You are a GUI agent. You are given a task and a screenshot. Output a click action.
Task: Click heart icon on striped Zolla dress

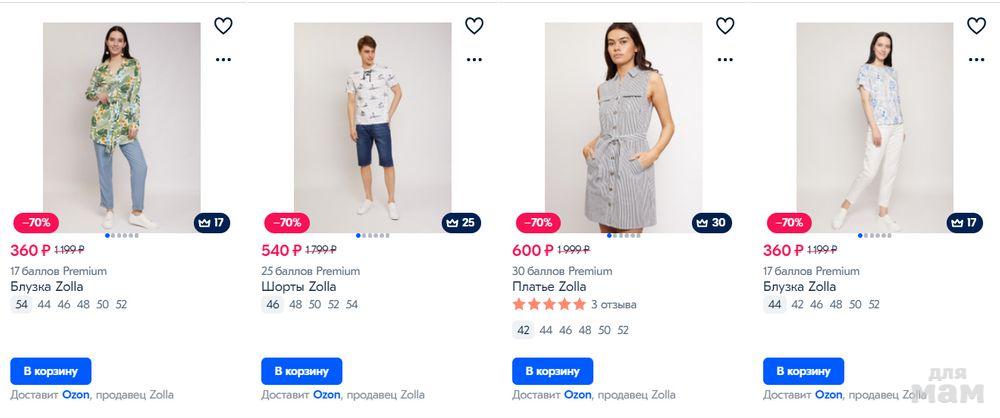click(x=725, y=26)
